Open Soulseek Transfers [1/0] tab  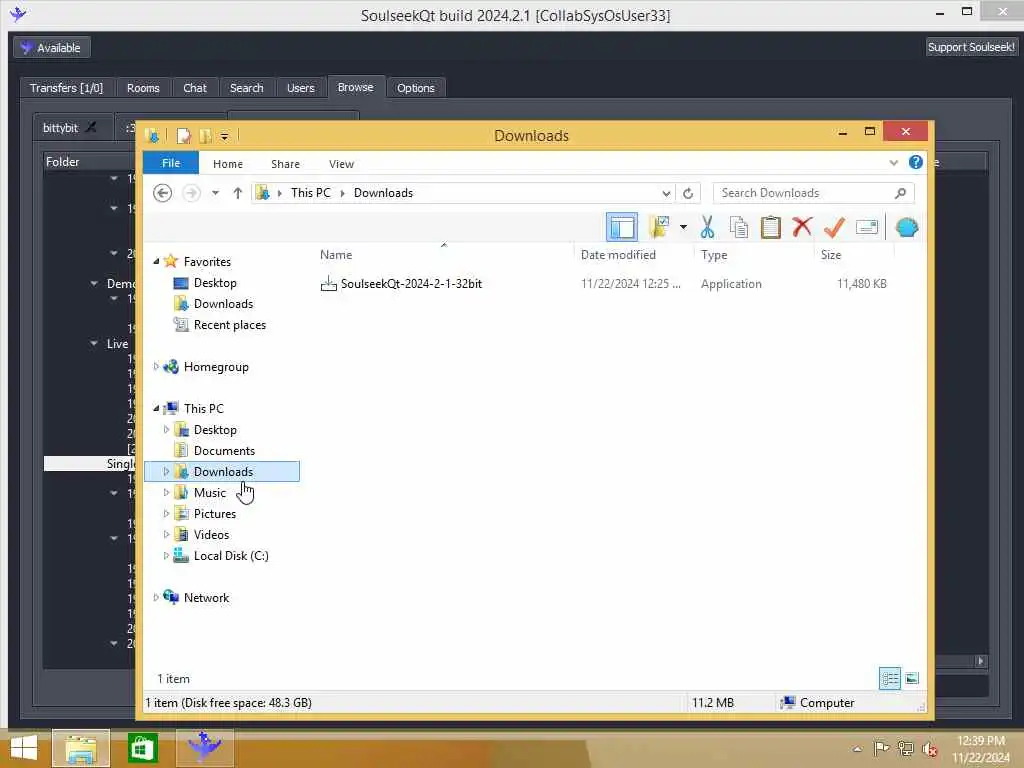pos(66,88)
